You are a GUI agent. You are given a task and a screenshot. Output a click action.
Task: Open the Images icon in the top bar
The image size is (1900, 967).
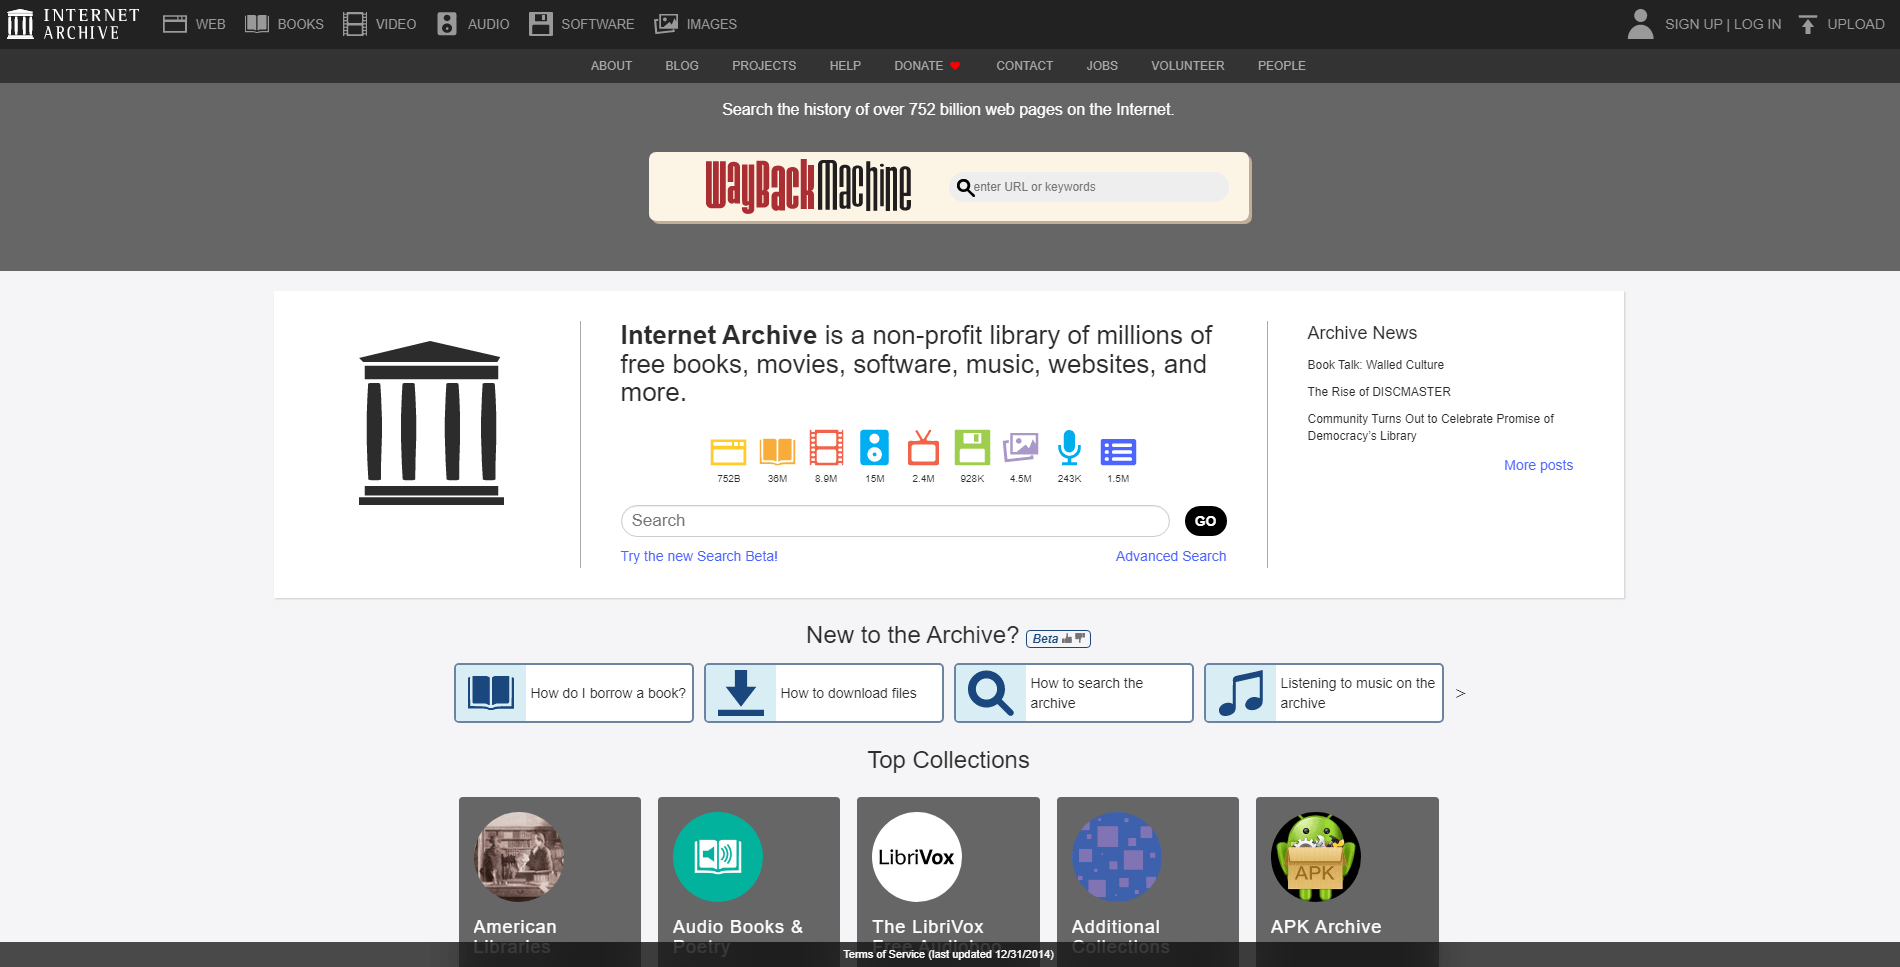pos(666,24)
